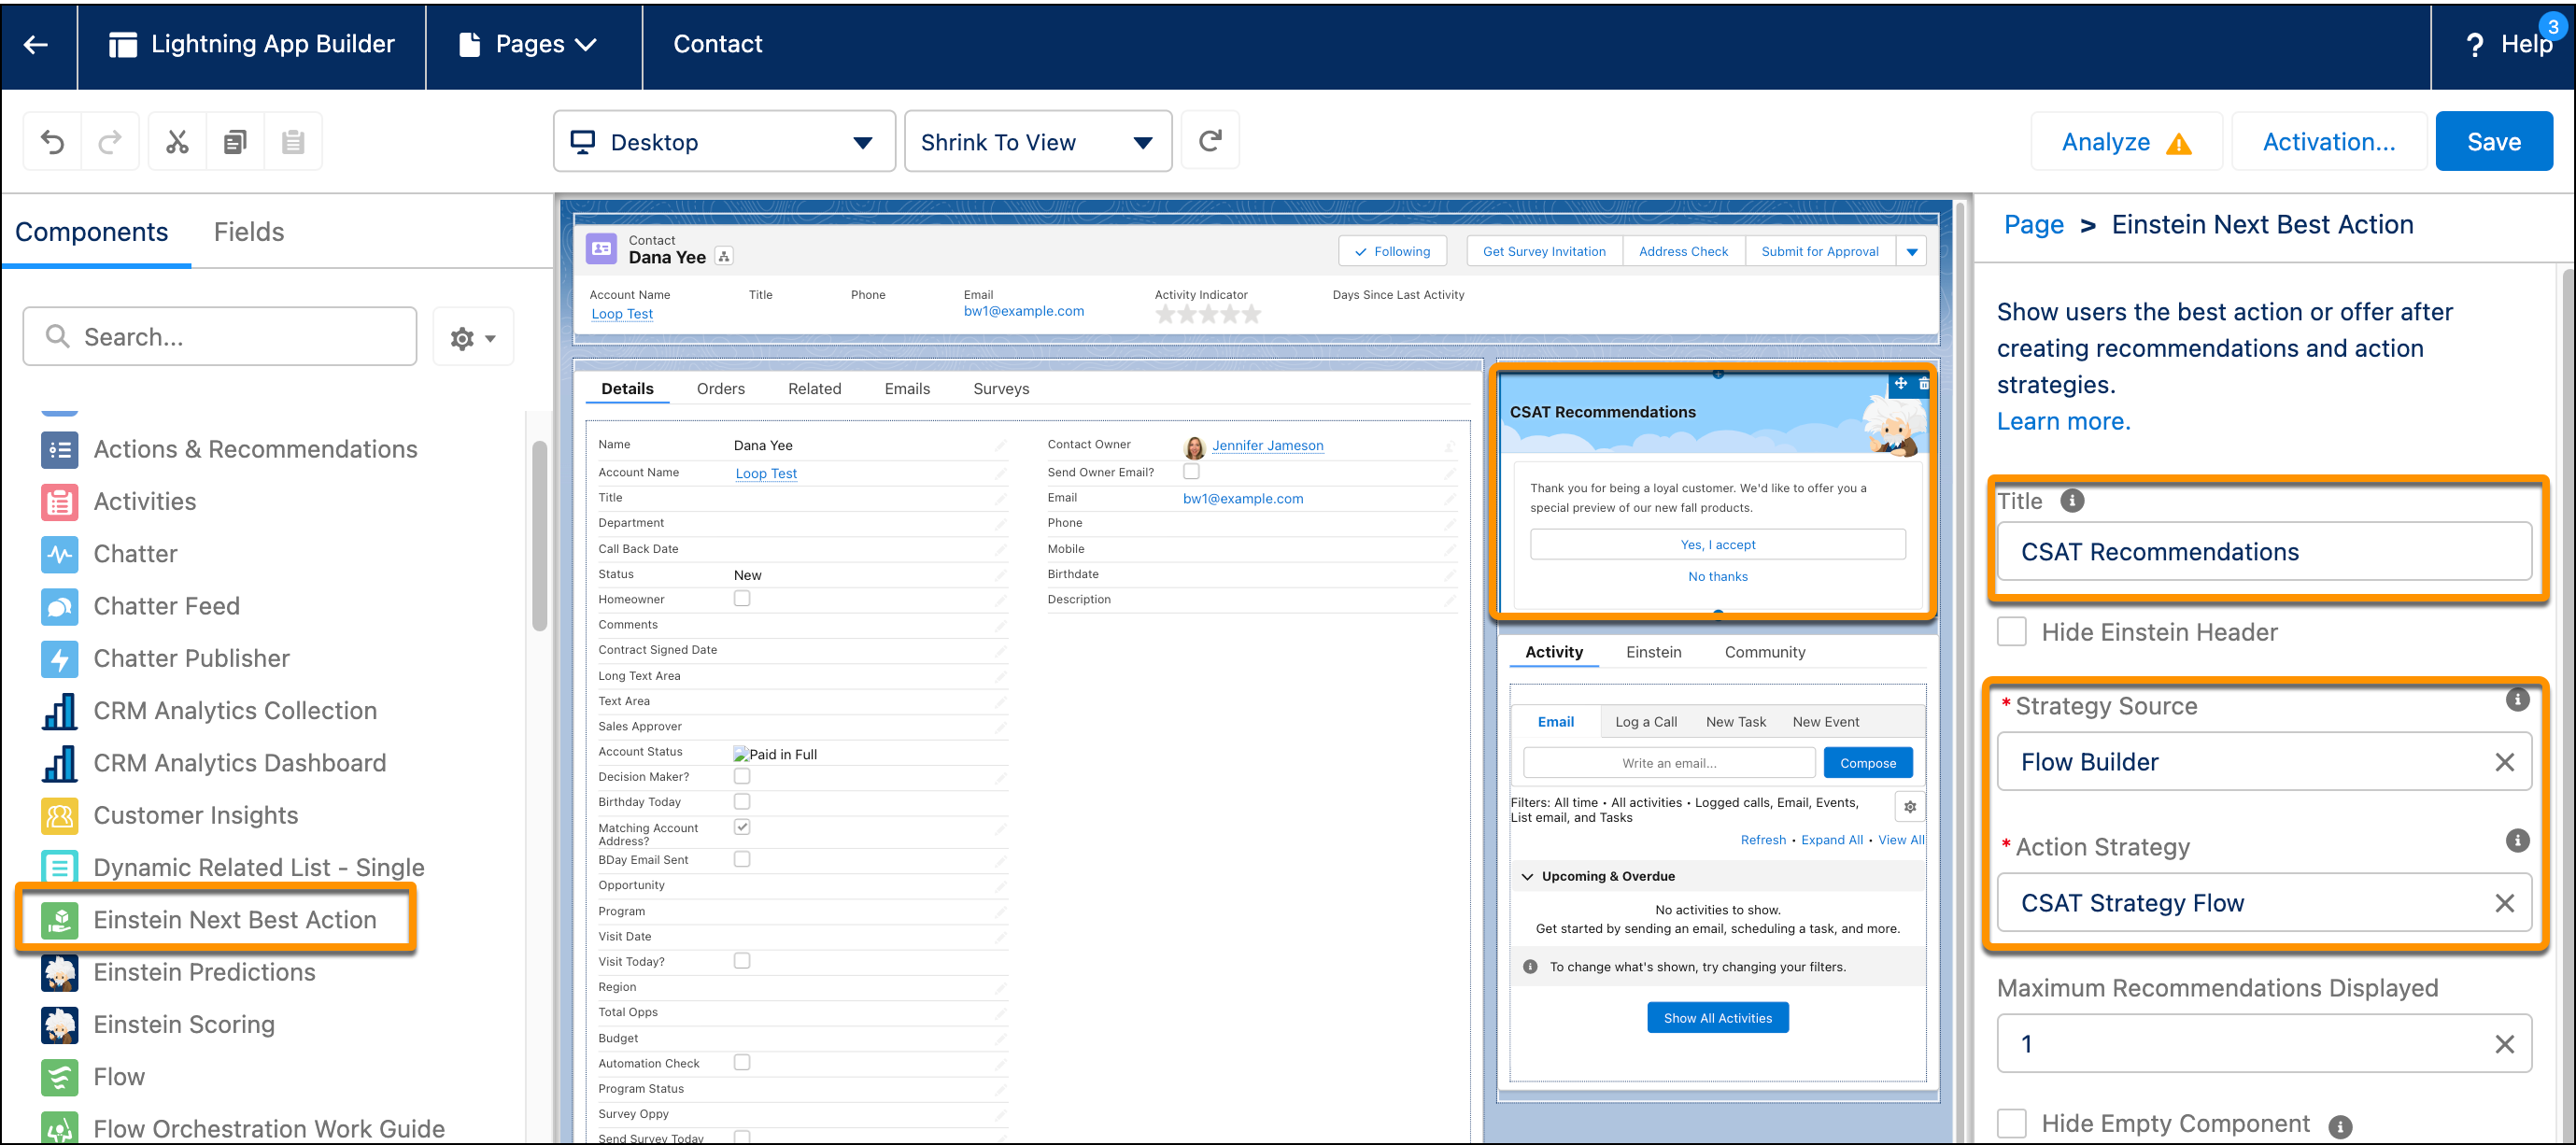
Task: Open the Shrink To View dropdown
Action: click(x=1037, y=142)
